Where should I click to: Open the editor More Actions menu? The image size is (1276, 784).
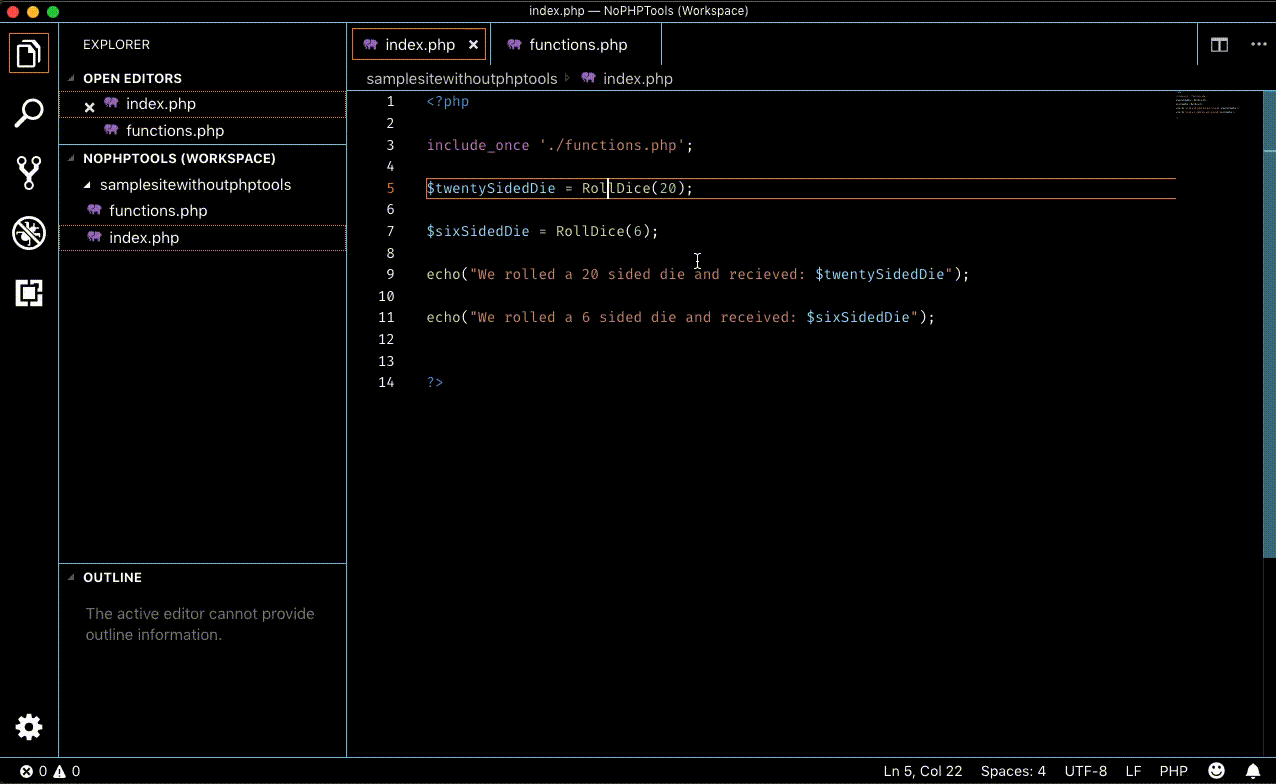pos(1258,44)
